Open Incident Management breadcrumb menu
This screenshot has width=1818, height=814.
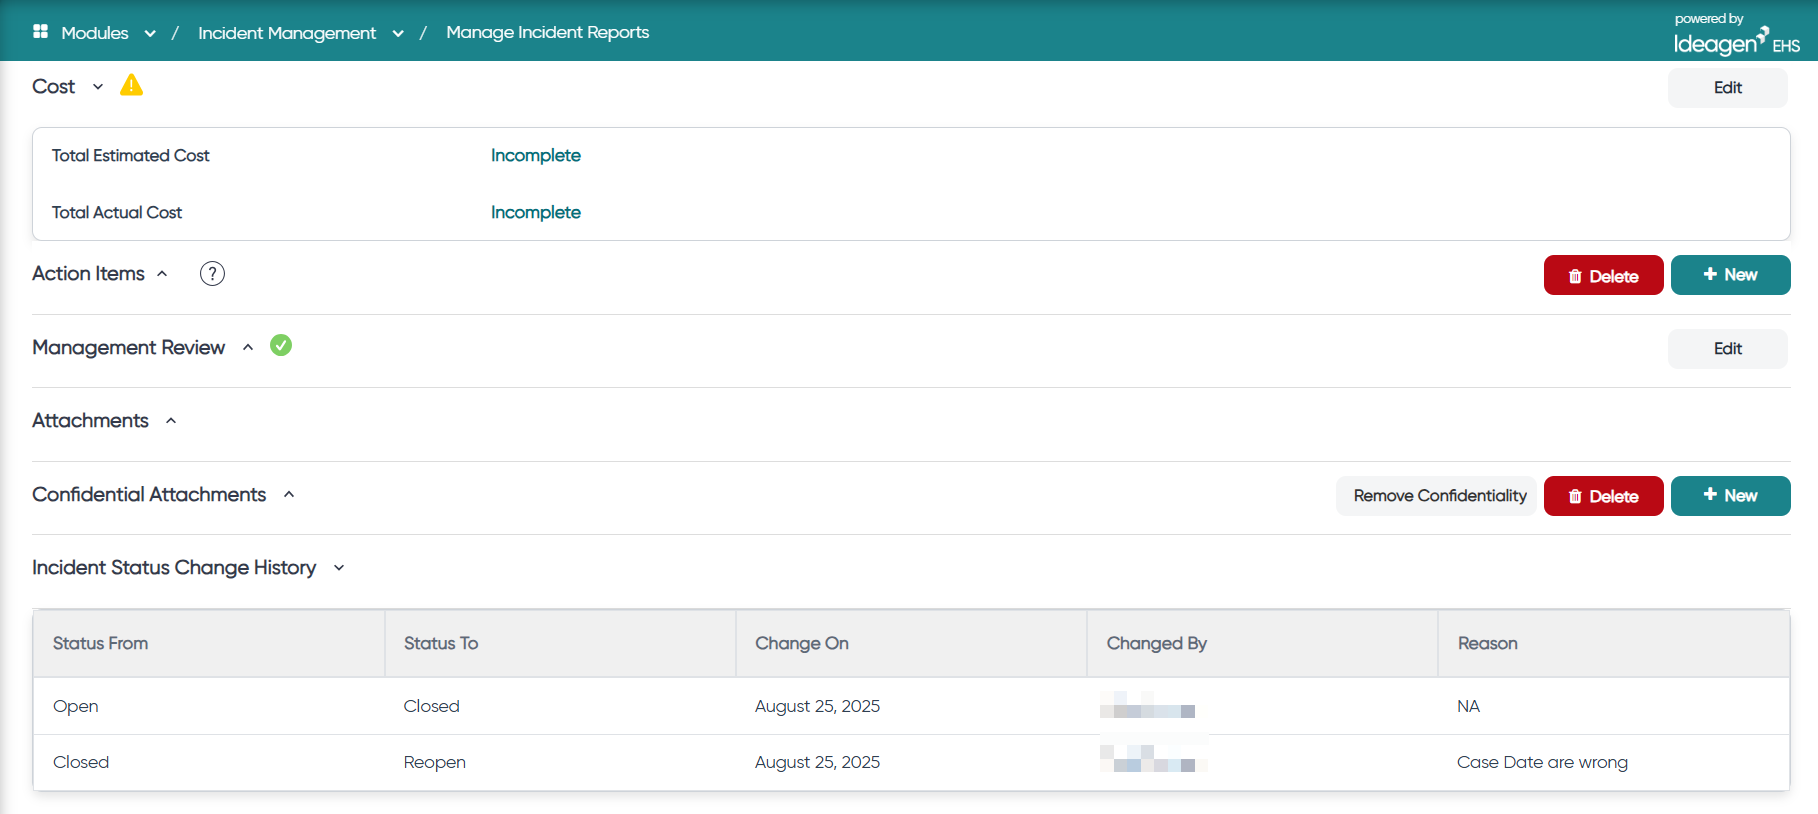tap(287, 33)
